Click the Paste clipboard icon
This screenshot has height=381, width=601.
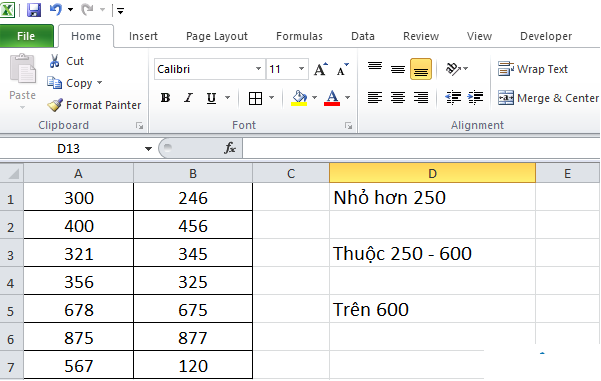tap(23, 69)
